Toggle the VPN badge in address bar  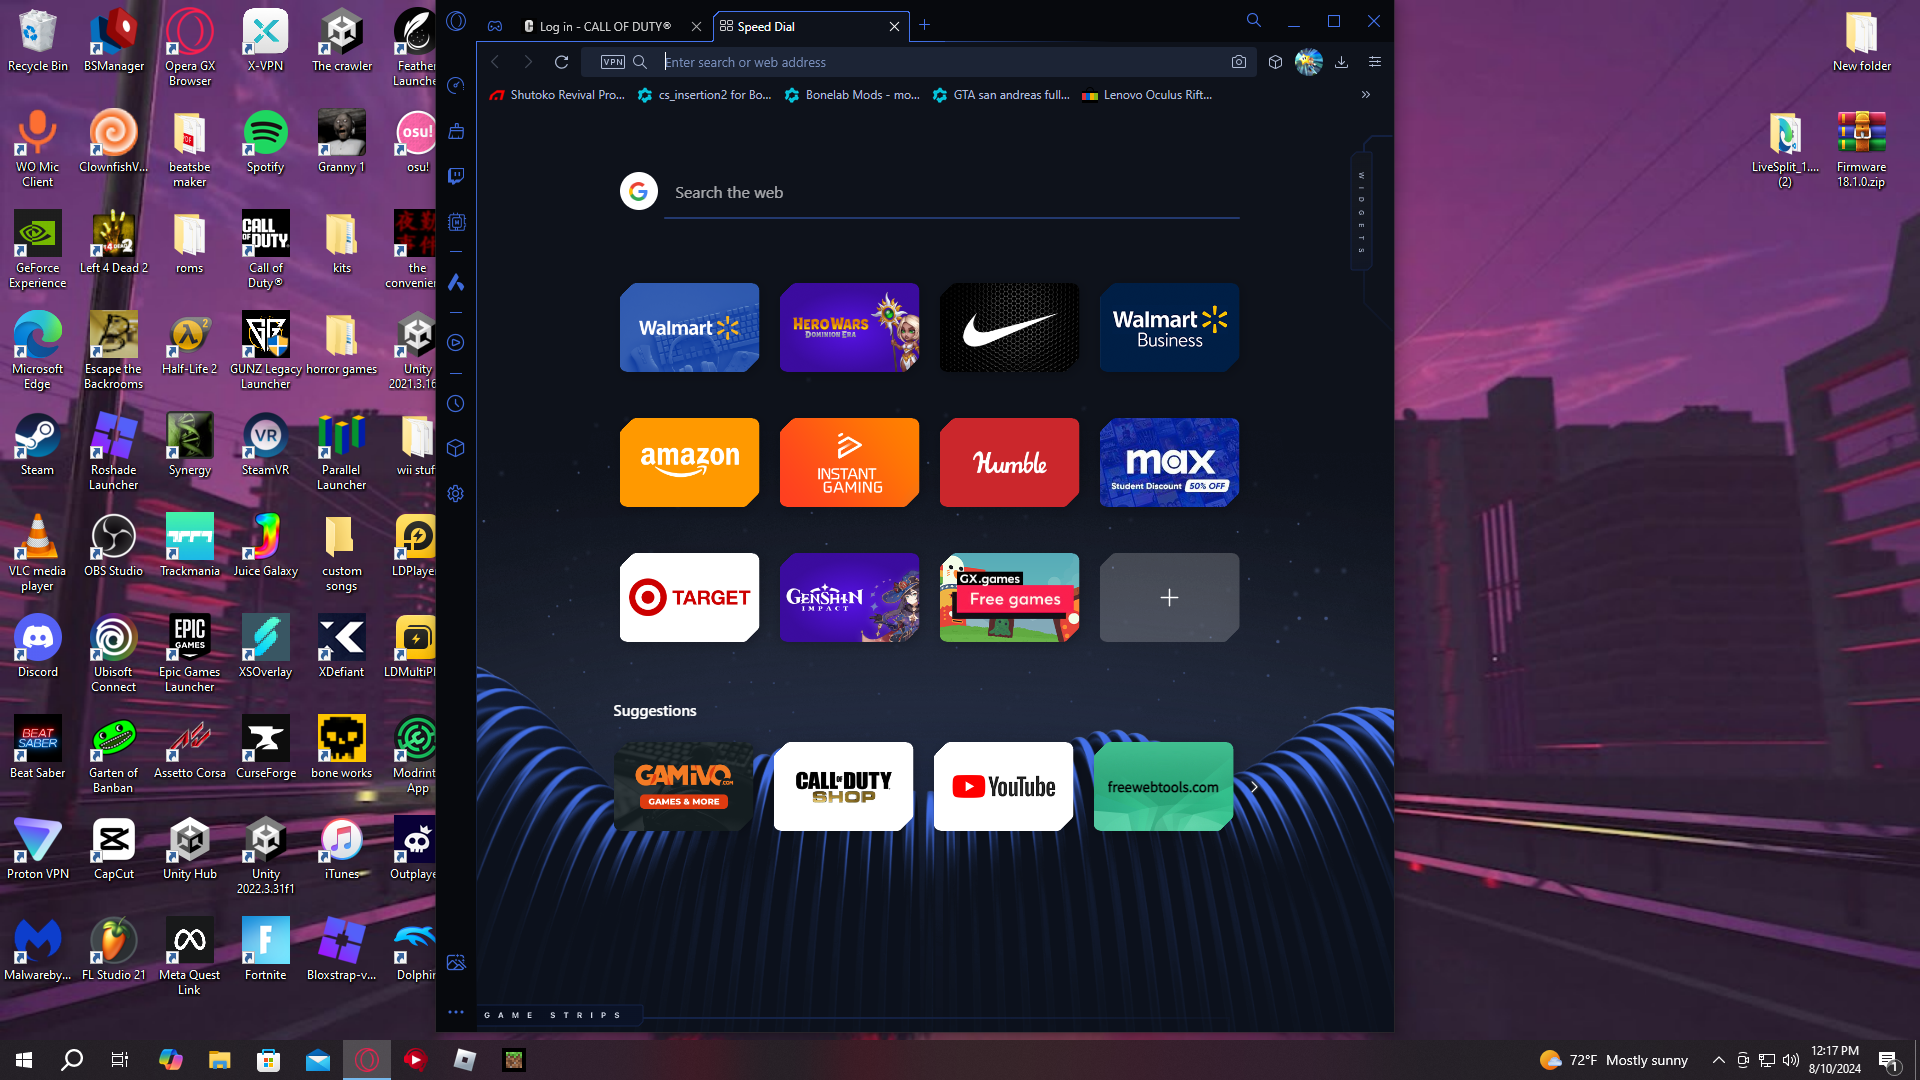pos(612,62)
